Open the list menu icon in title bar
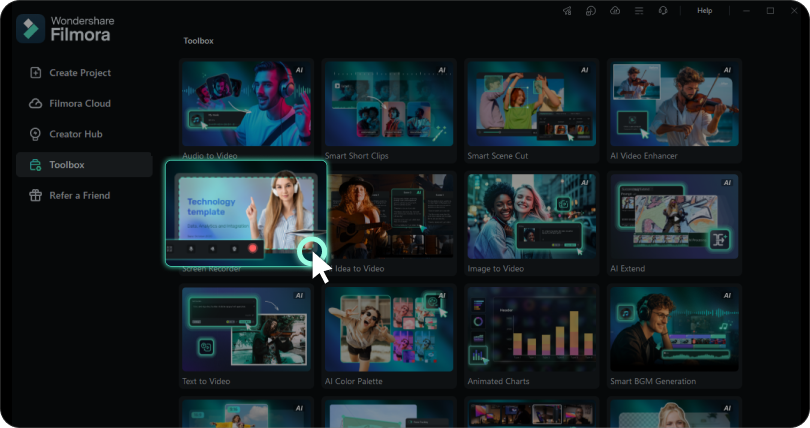Screen dimensions: 810x428 click(x=639, y=11)
